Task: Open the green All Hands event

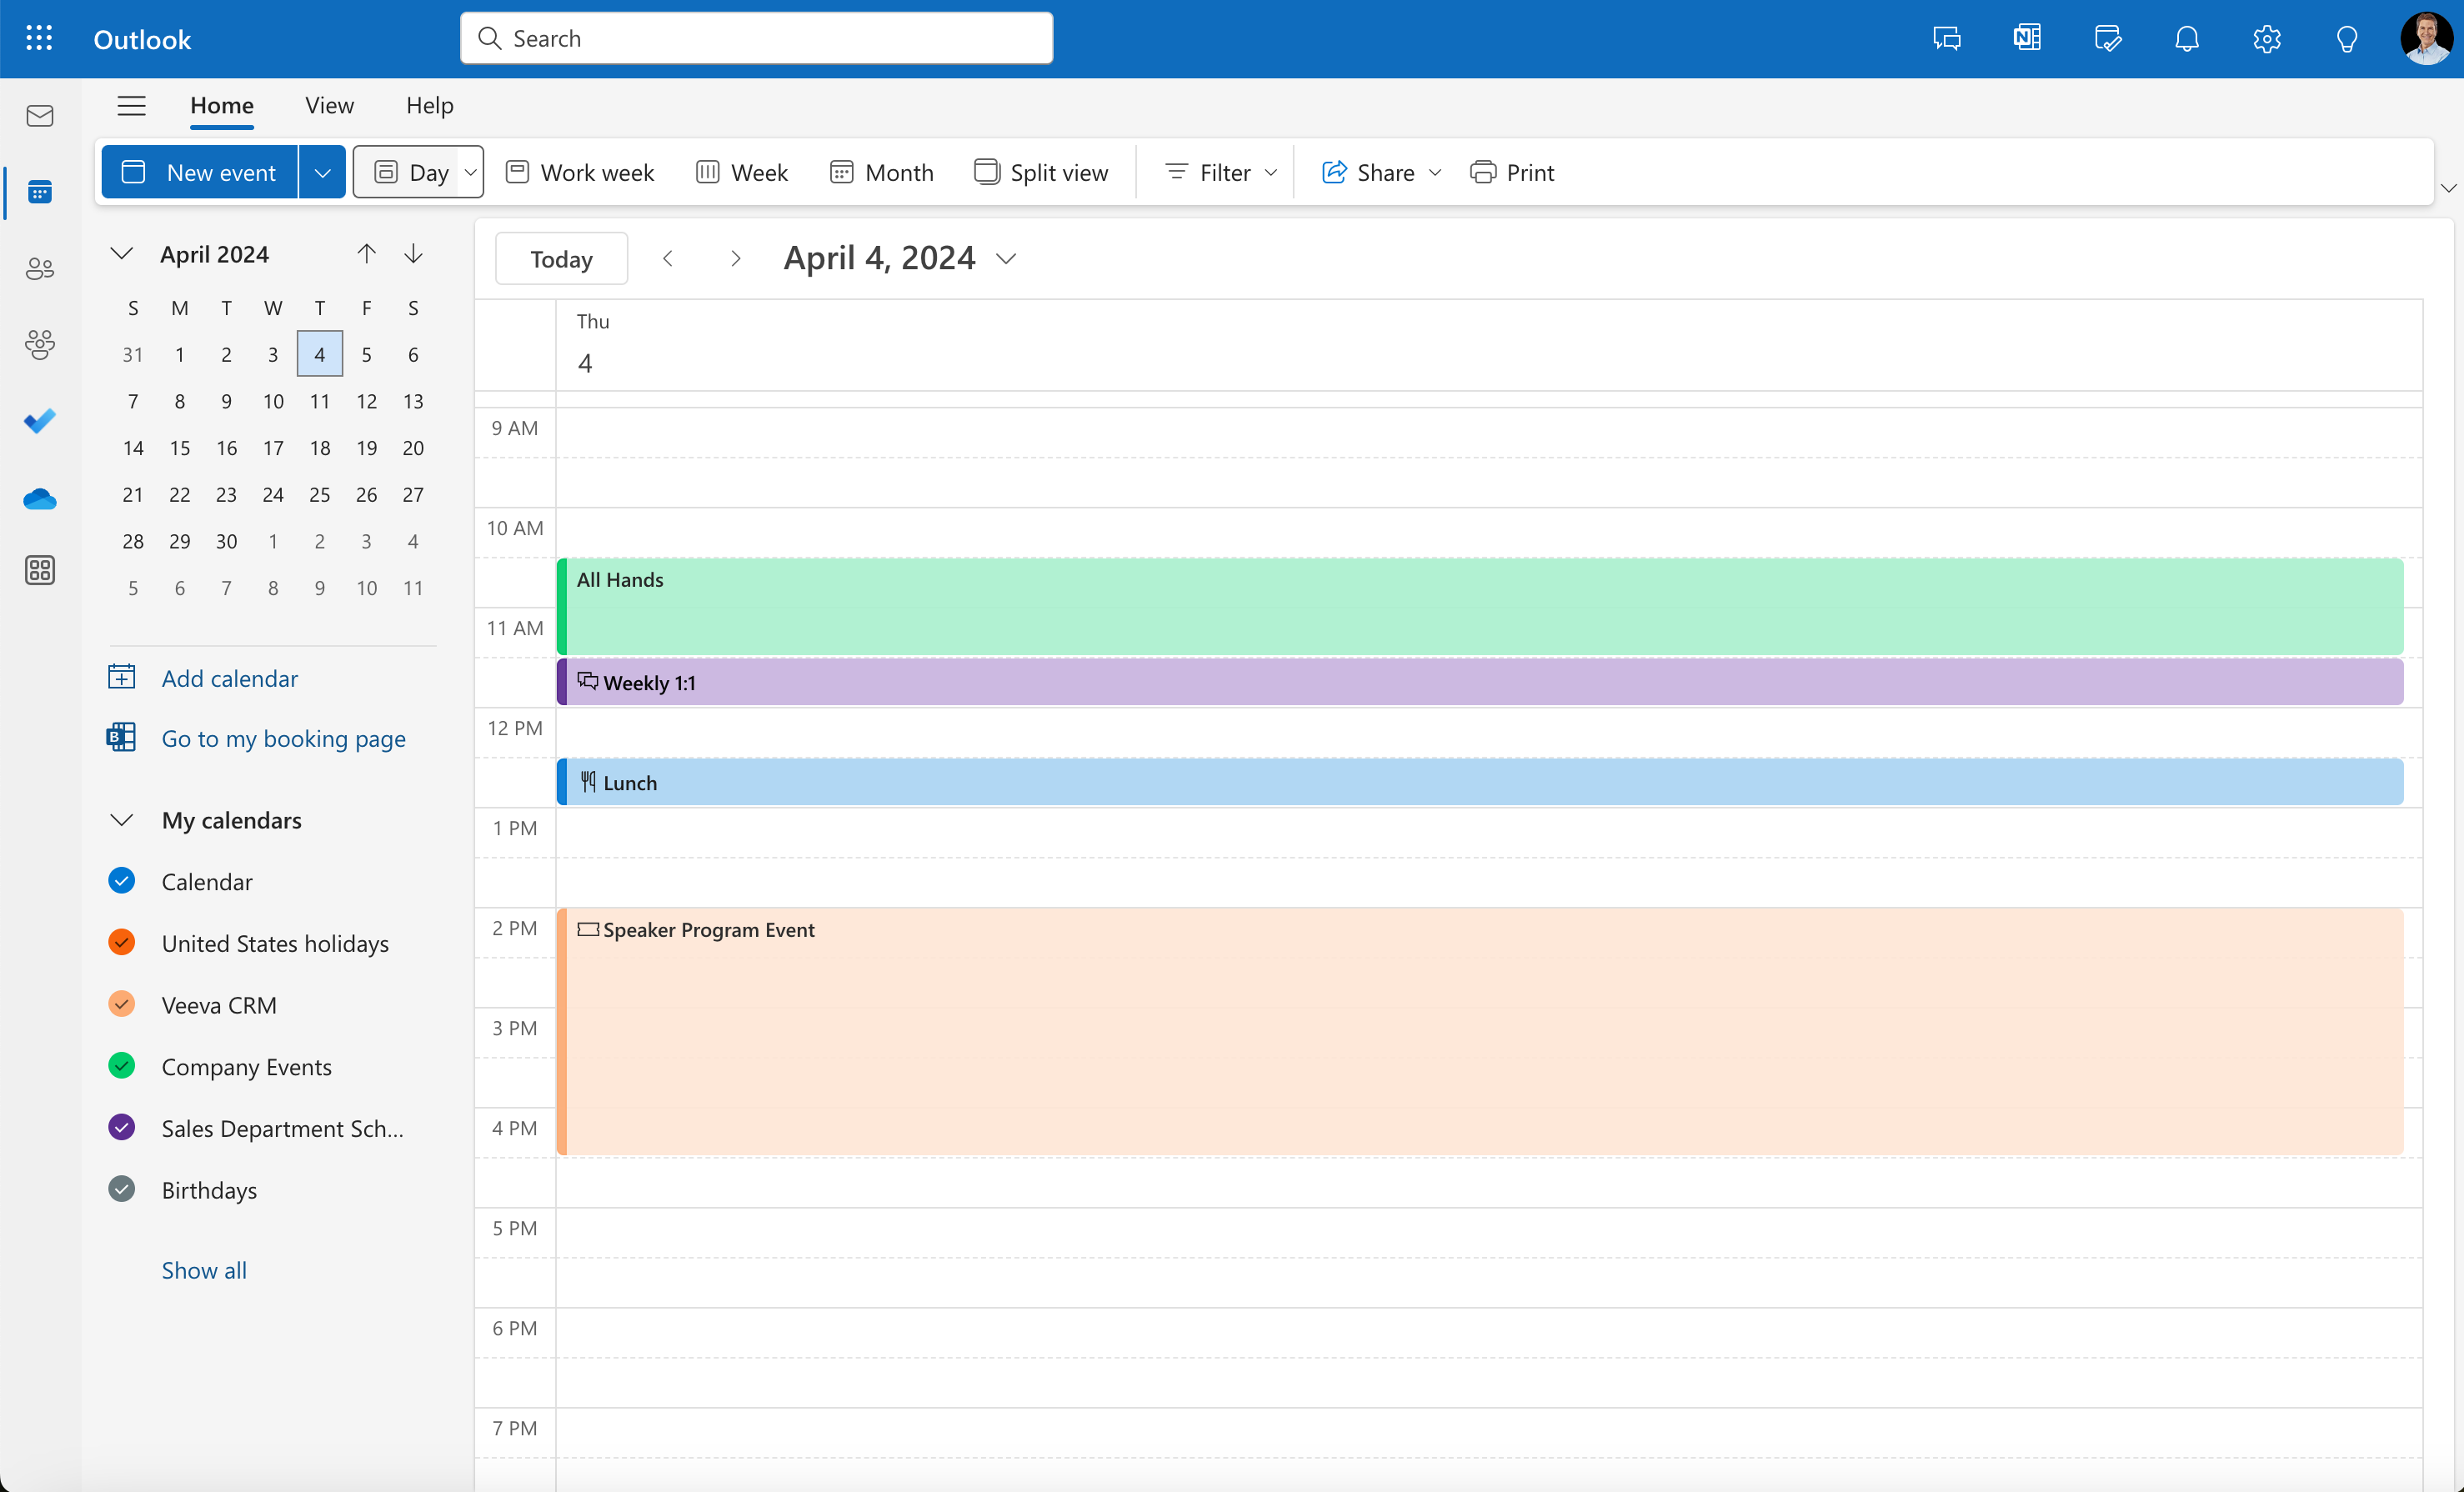Action: [1480, 607]
